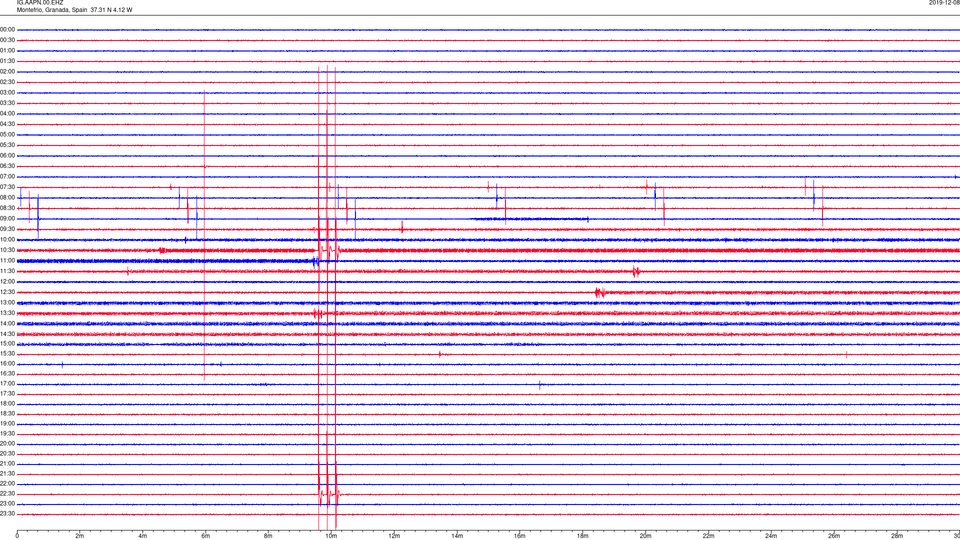960x540 pixels.
Task: Click the 10m minute-axis label
Action: pyautogui.click(x=331, y=536)
